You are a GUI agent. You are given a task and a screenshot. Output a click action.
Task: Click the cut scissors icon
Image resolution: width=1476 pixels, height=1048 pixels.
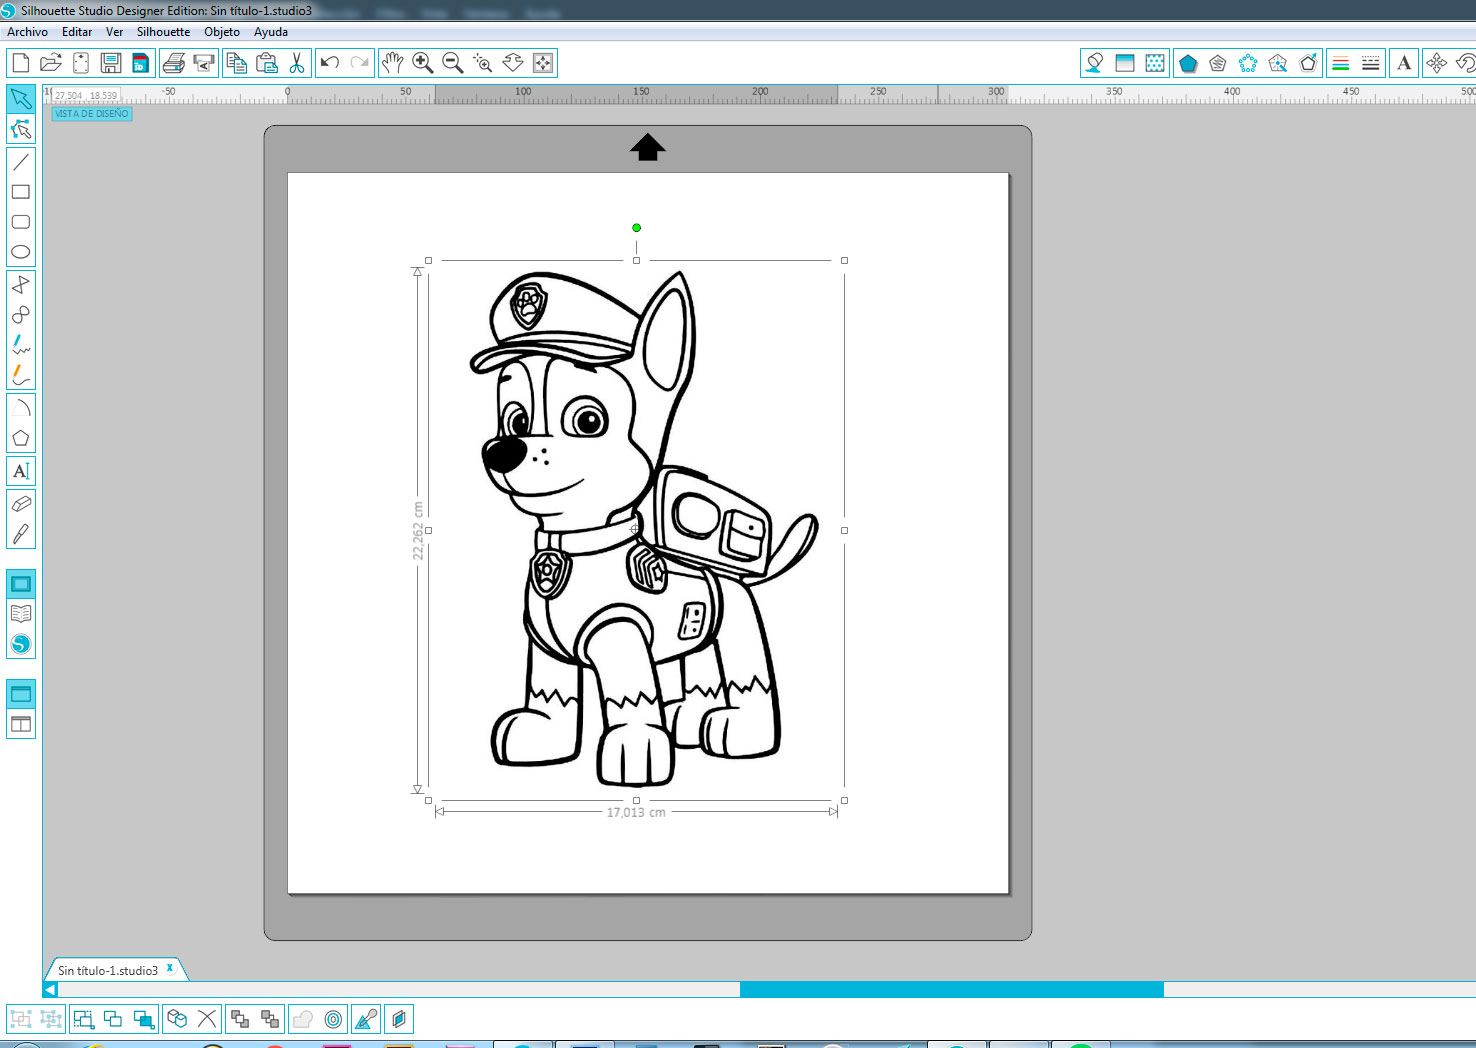(297, 63)
